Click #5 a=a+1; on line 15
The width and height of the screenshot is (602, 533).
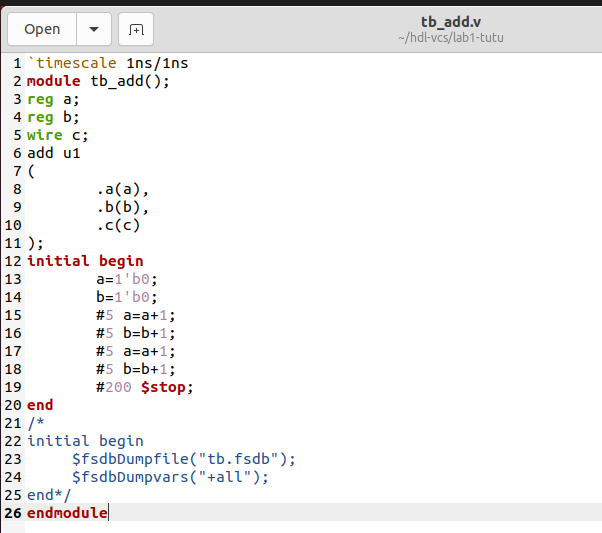136,315
